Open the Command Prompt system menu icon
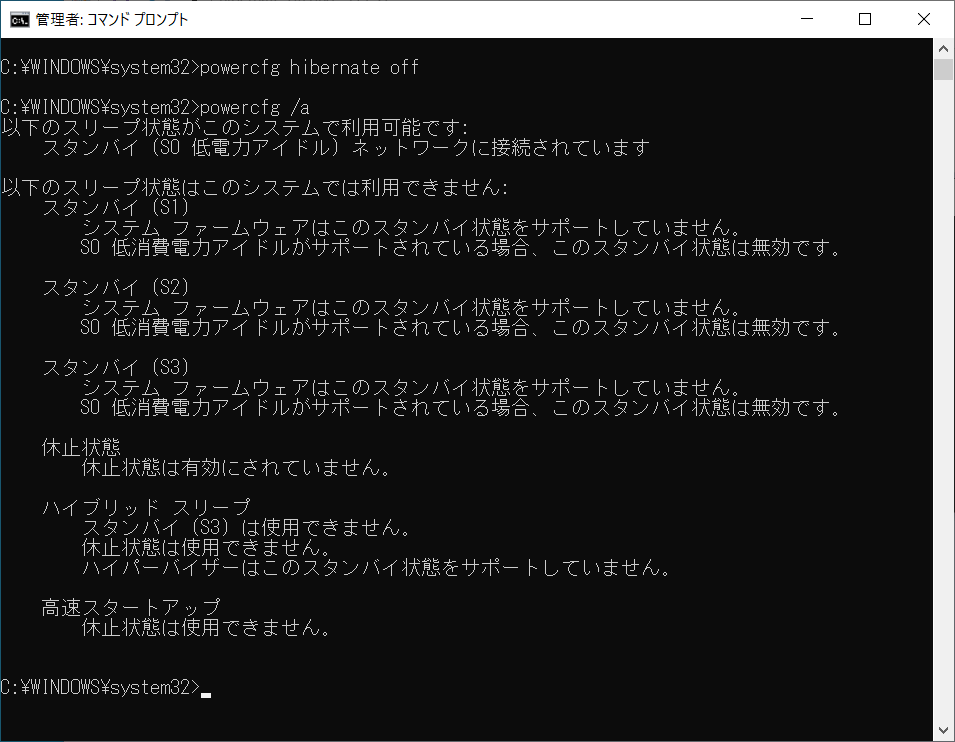 point(18,19)
